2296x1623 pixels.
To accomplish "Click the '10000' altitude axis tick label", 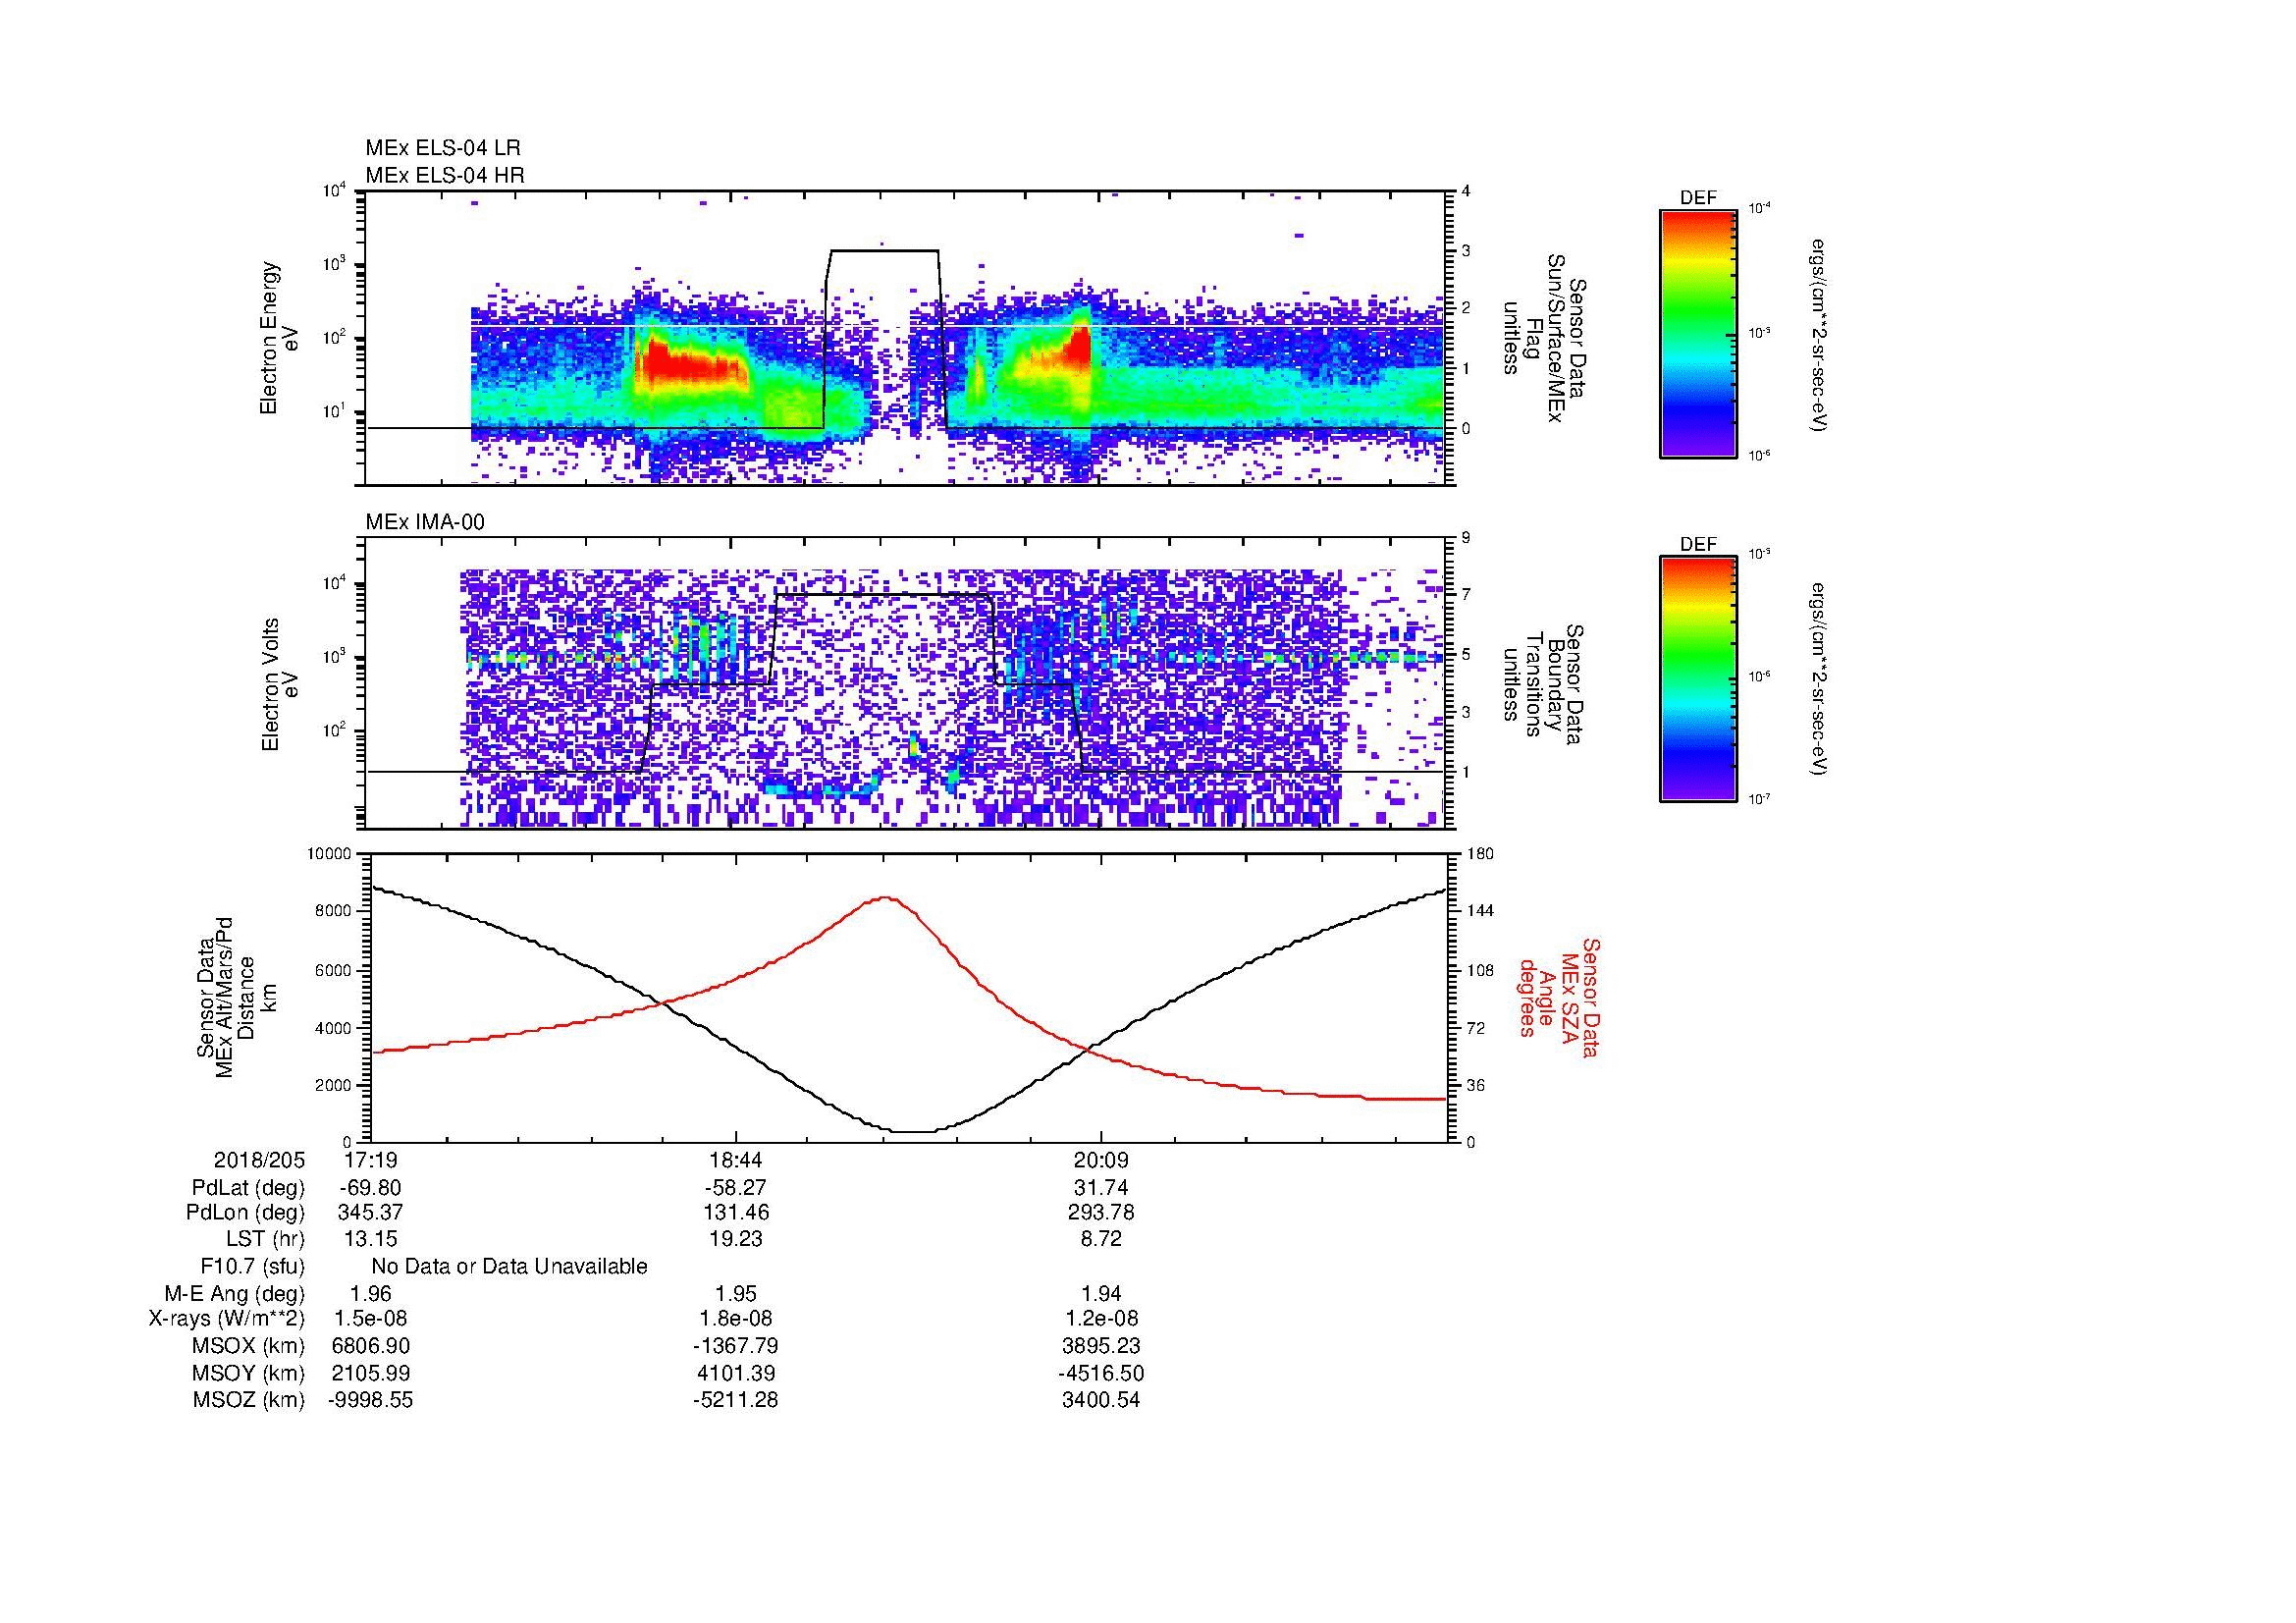I will tap(329, 853).
